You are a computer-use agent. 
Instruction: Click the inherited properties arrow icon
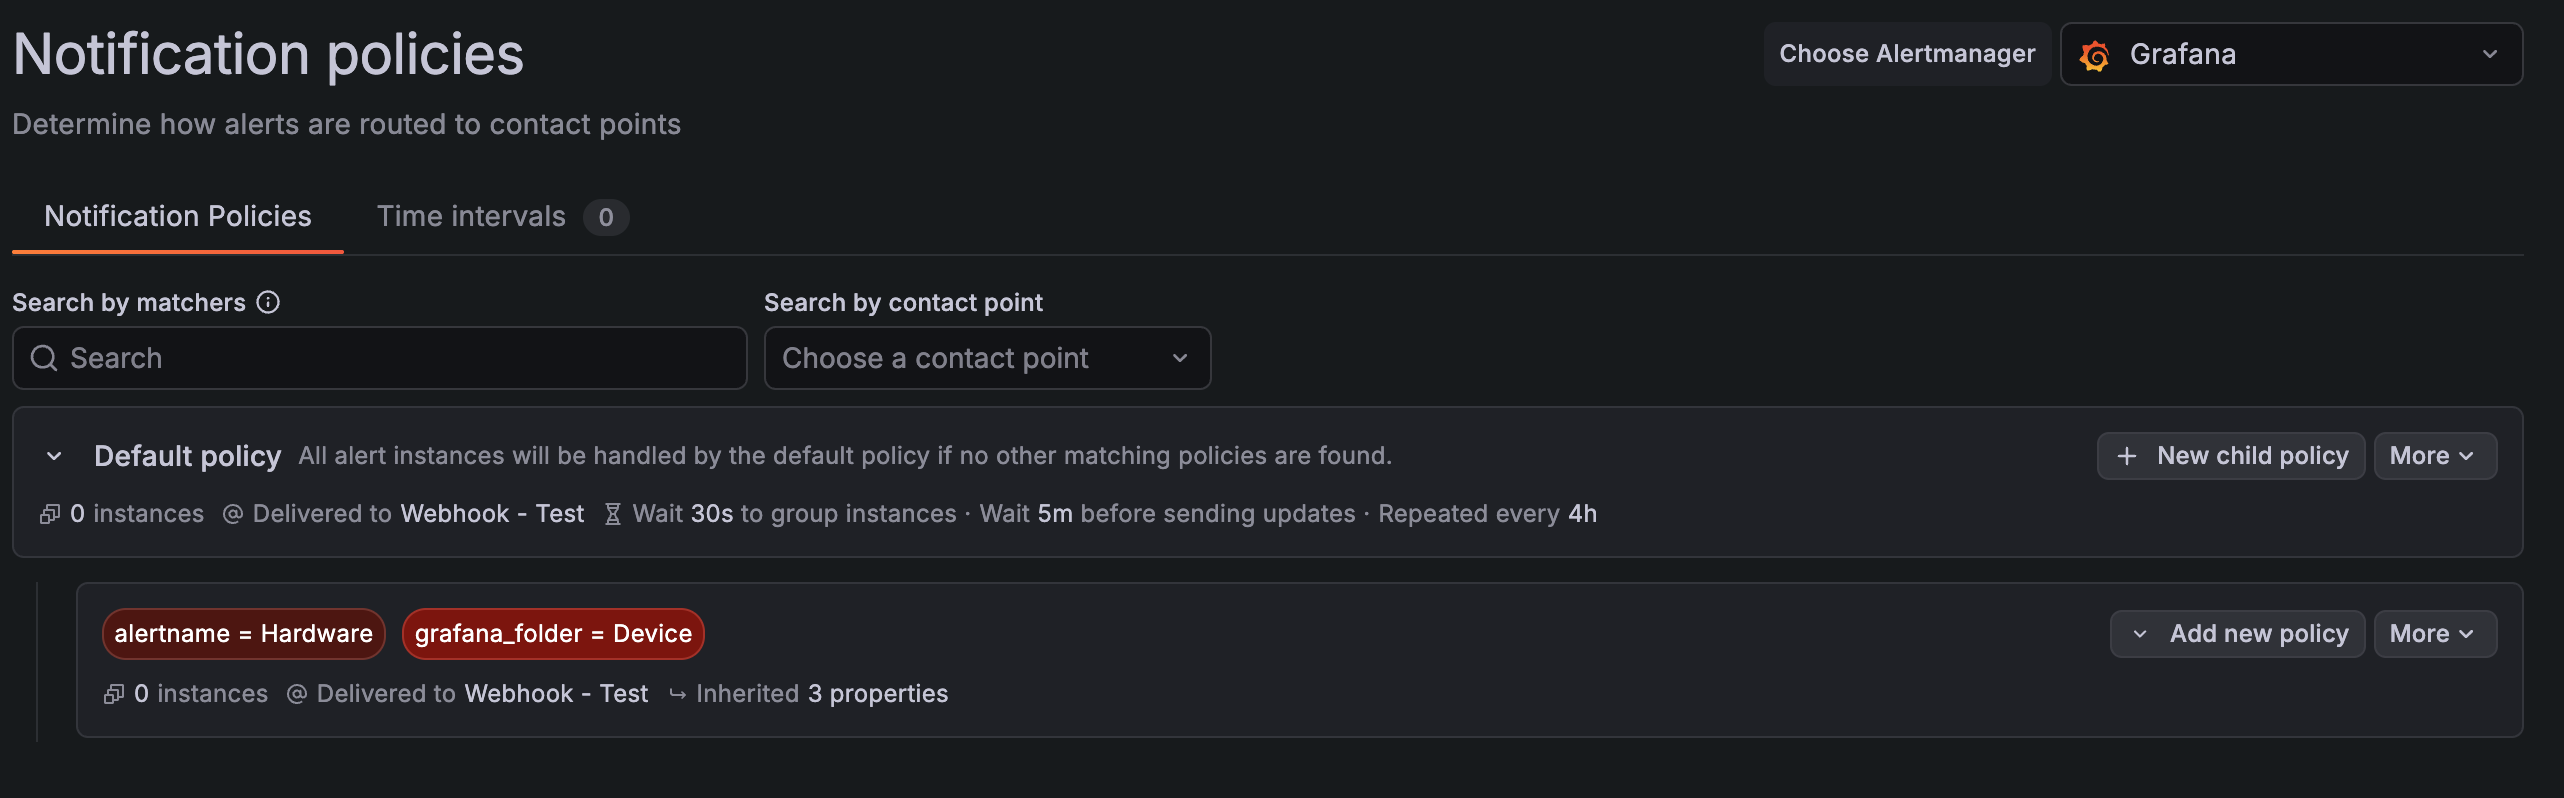pyautogui.click(x=677, y=694)
